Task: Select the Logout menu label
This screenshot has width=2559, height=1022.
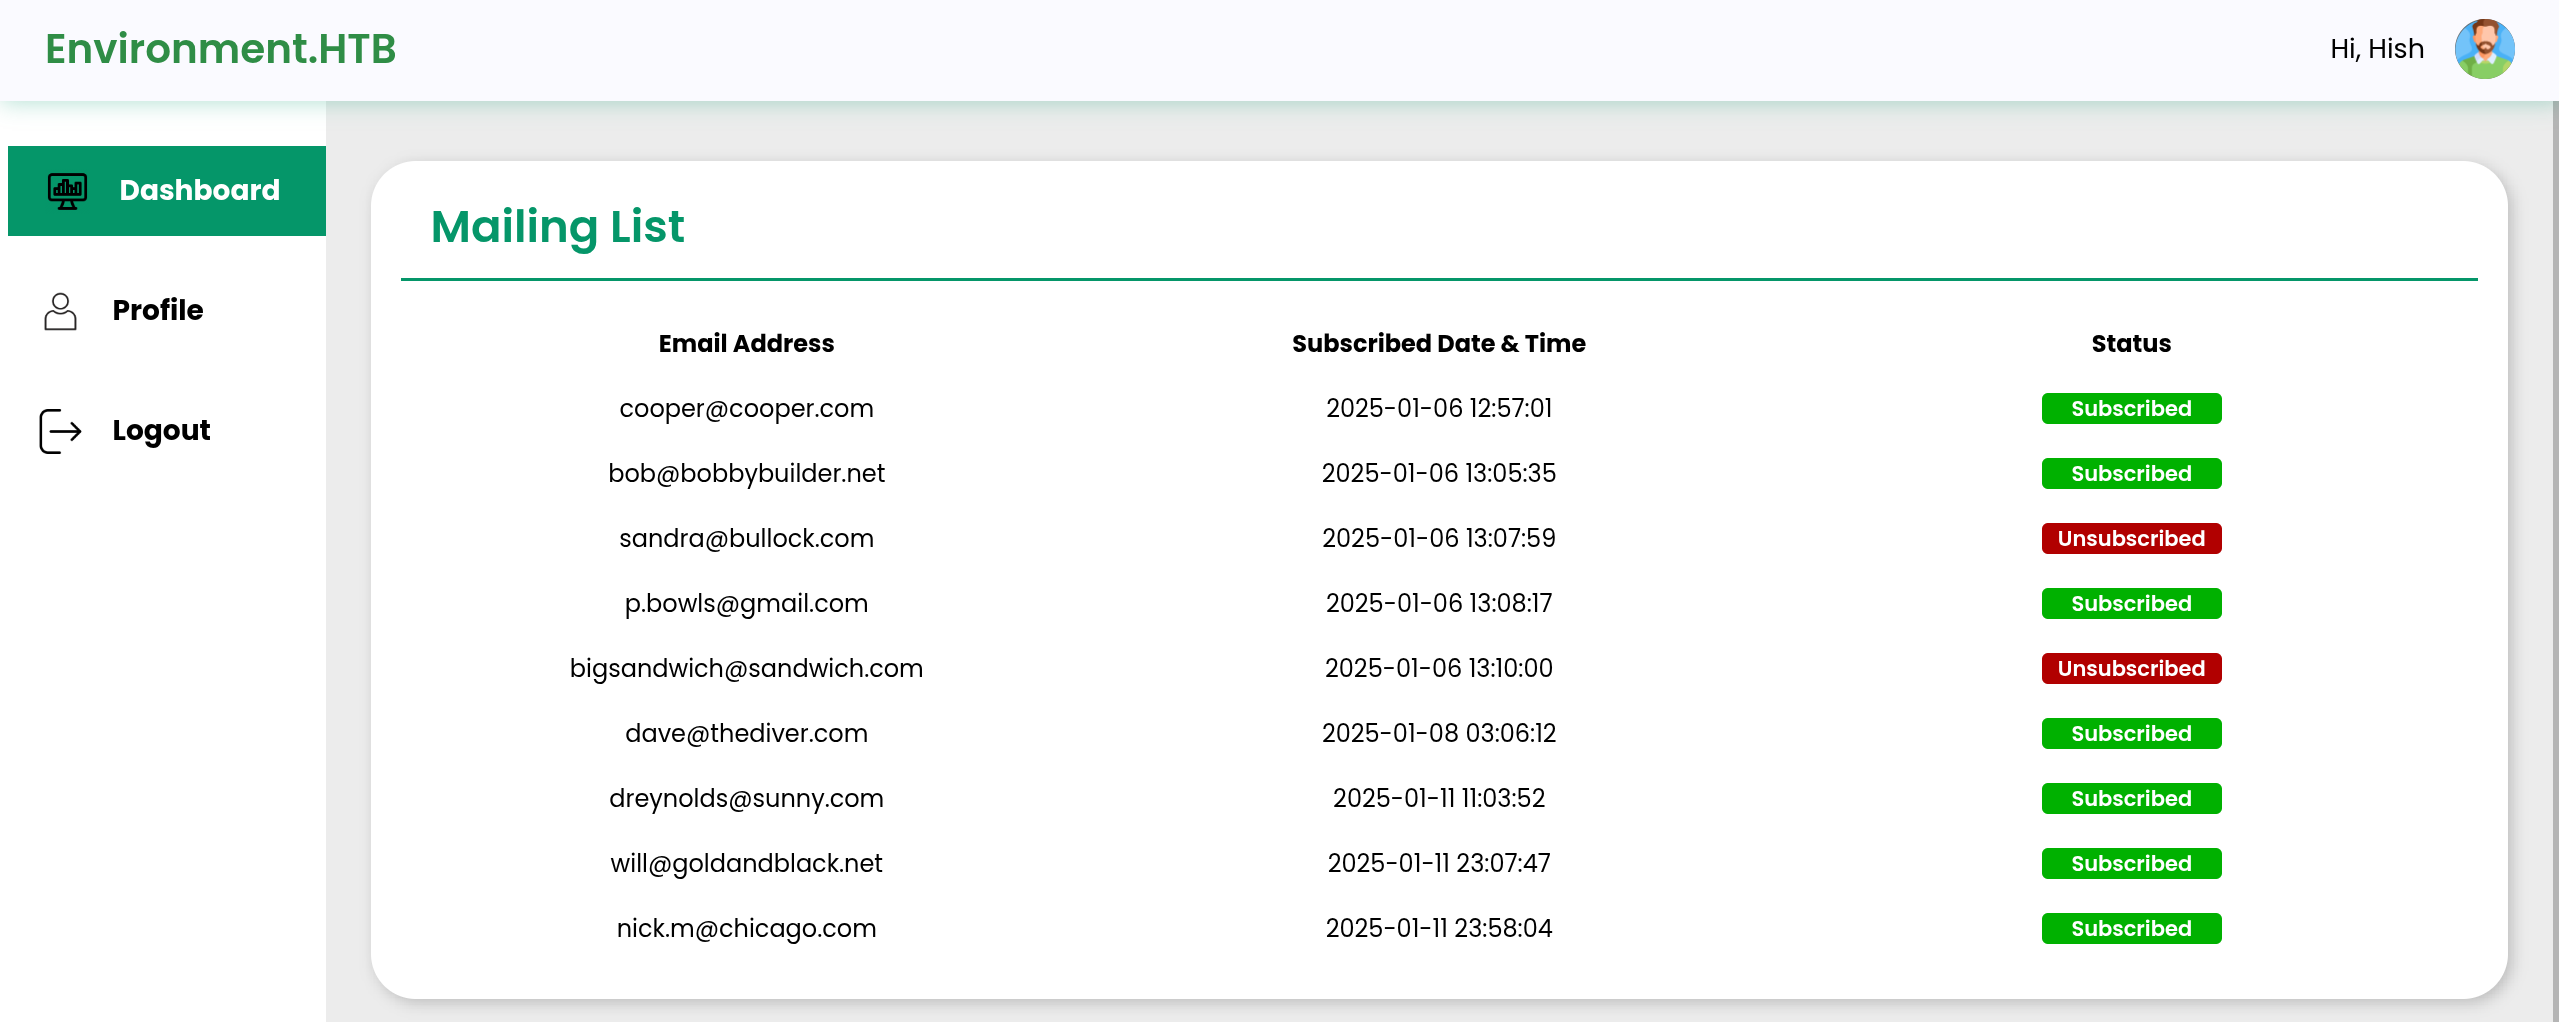Action: pyautogui.click(x=161, y=430)
